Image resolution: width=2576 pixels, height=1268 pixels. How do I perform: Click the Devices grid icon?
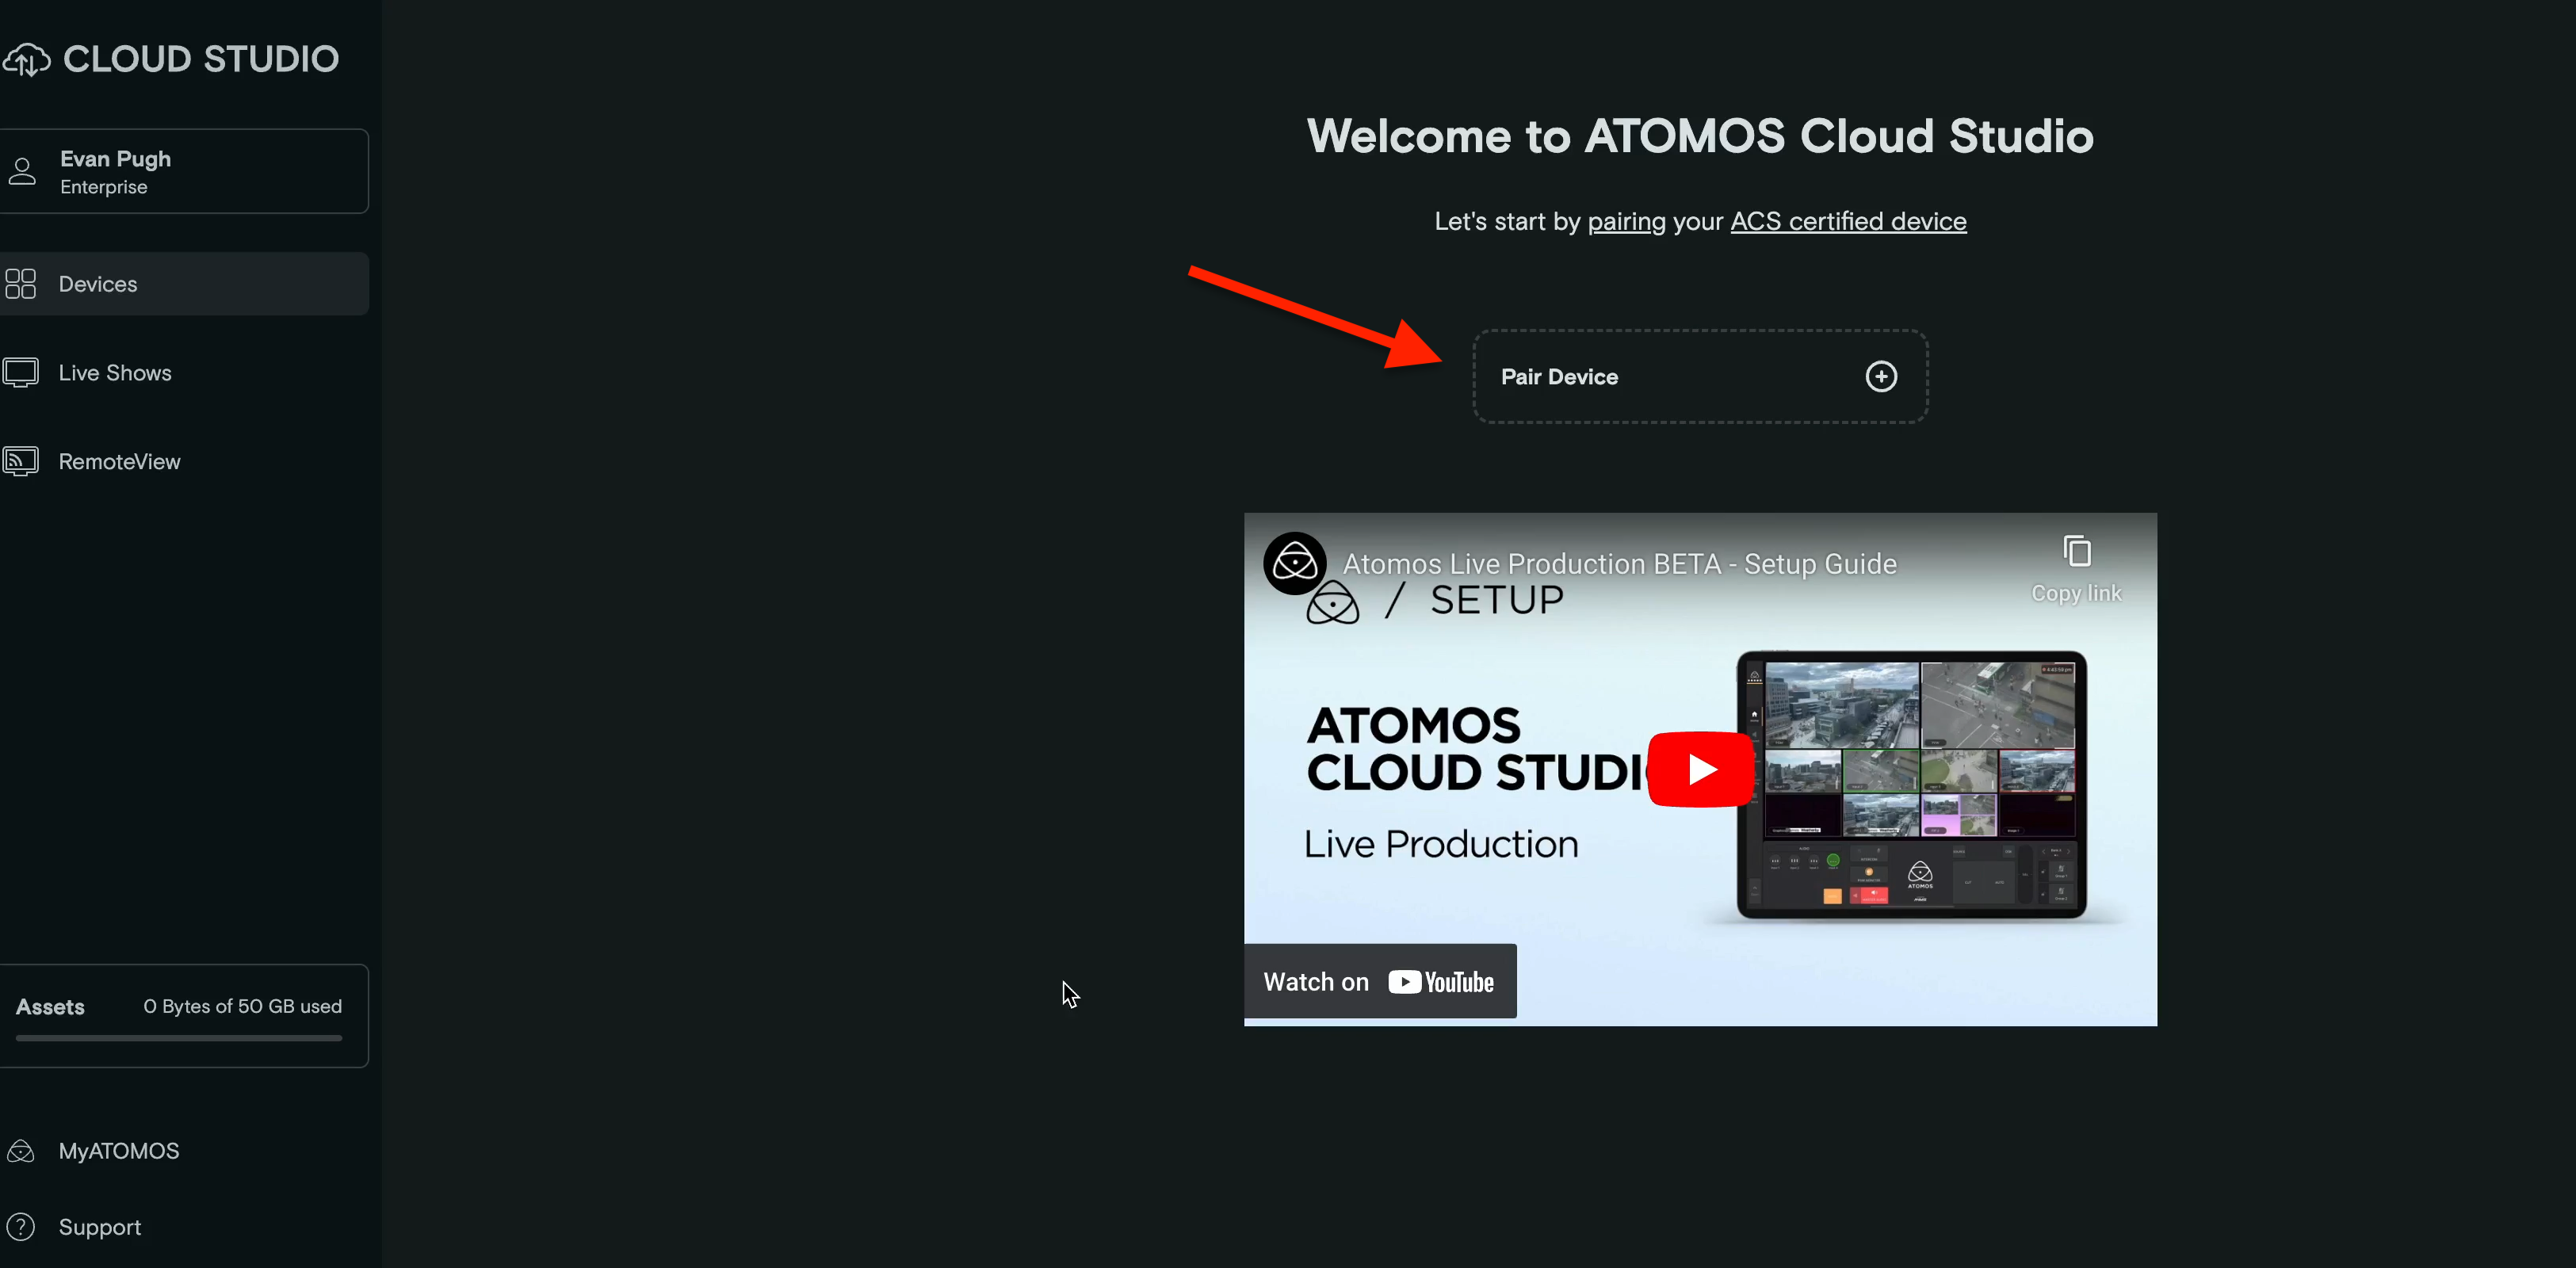[x=20, y=284]
